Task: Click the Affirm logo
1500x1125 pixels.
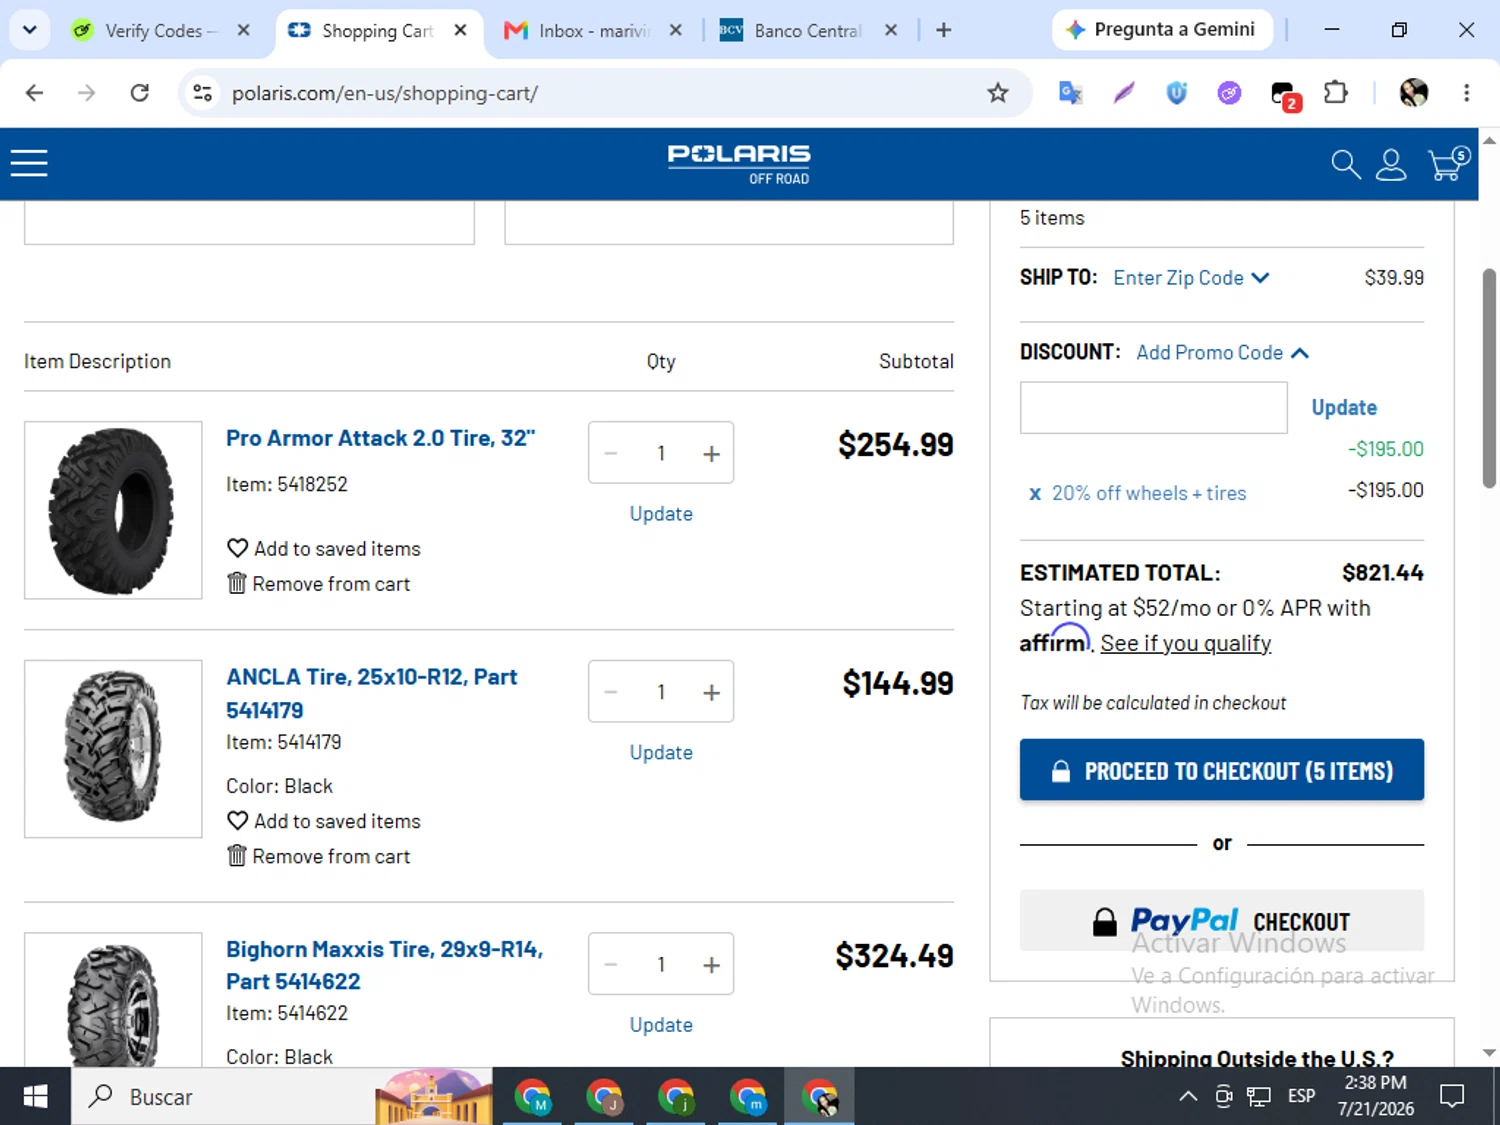Action: click(1054, 639)
